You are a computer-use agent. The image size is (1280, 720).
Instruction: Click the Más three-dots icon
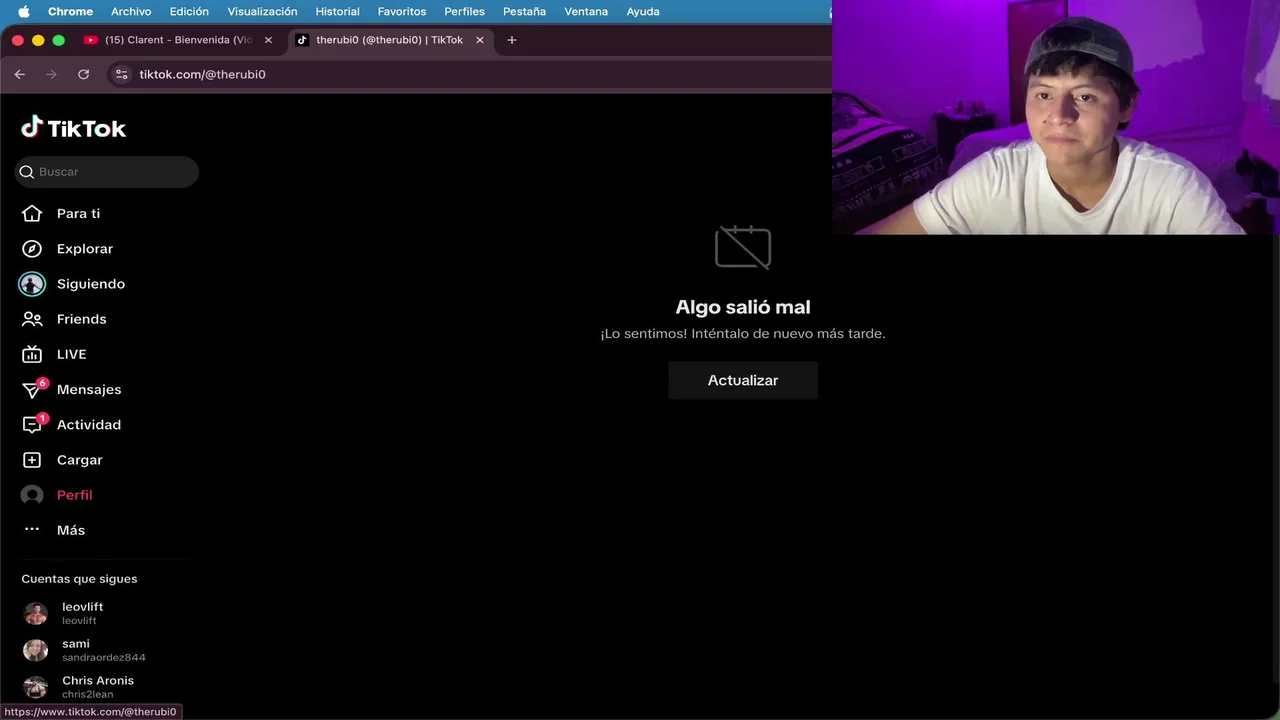(x=32, y=529)
